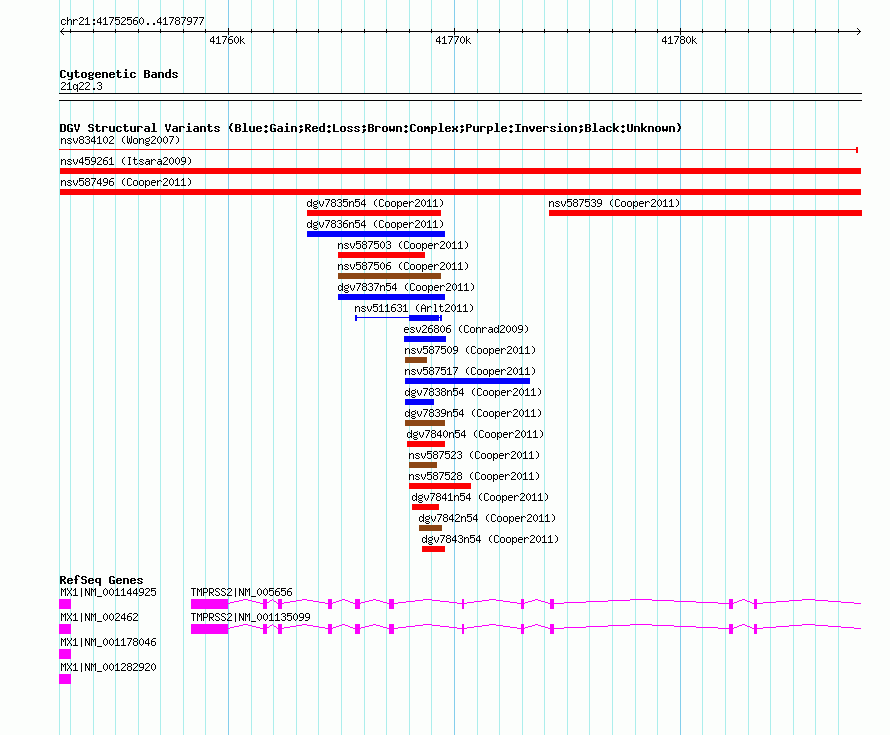
Task: Click the dgv7842n54 (Cooper2011) label
Action: coord(487,518)
